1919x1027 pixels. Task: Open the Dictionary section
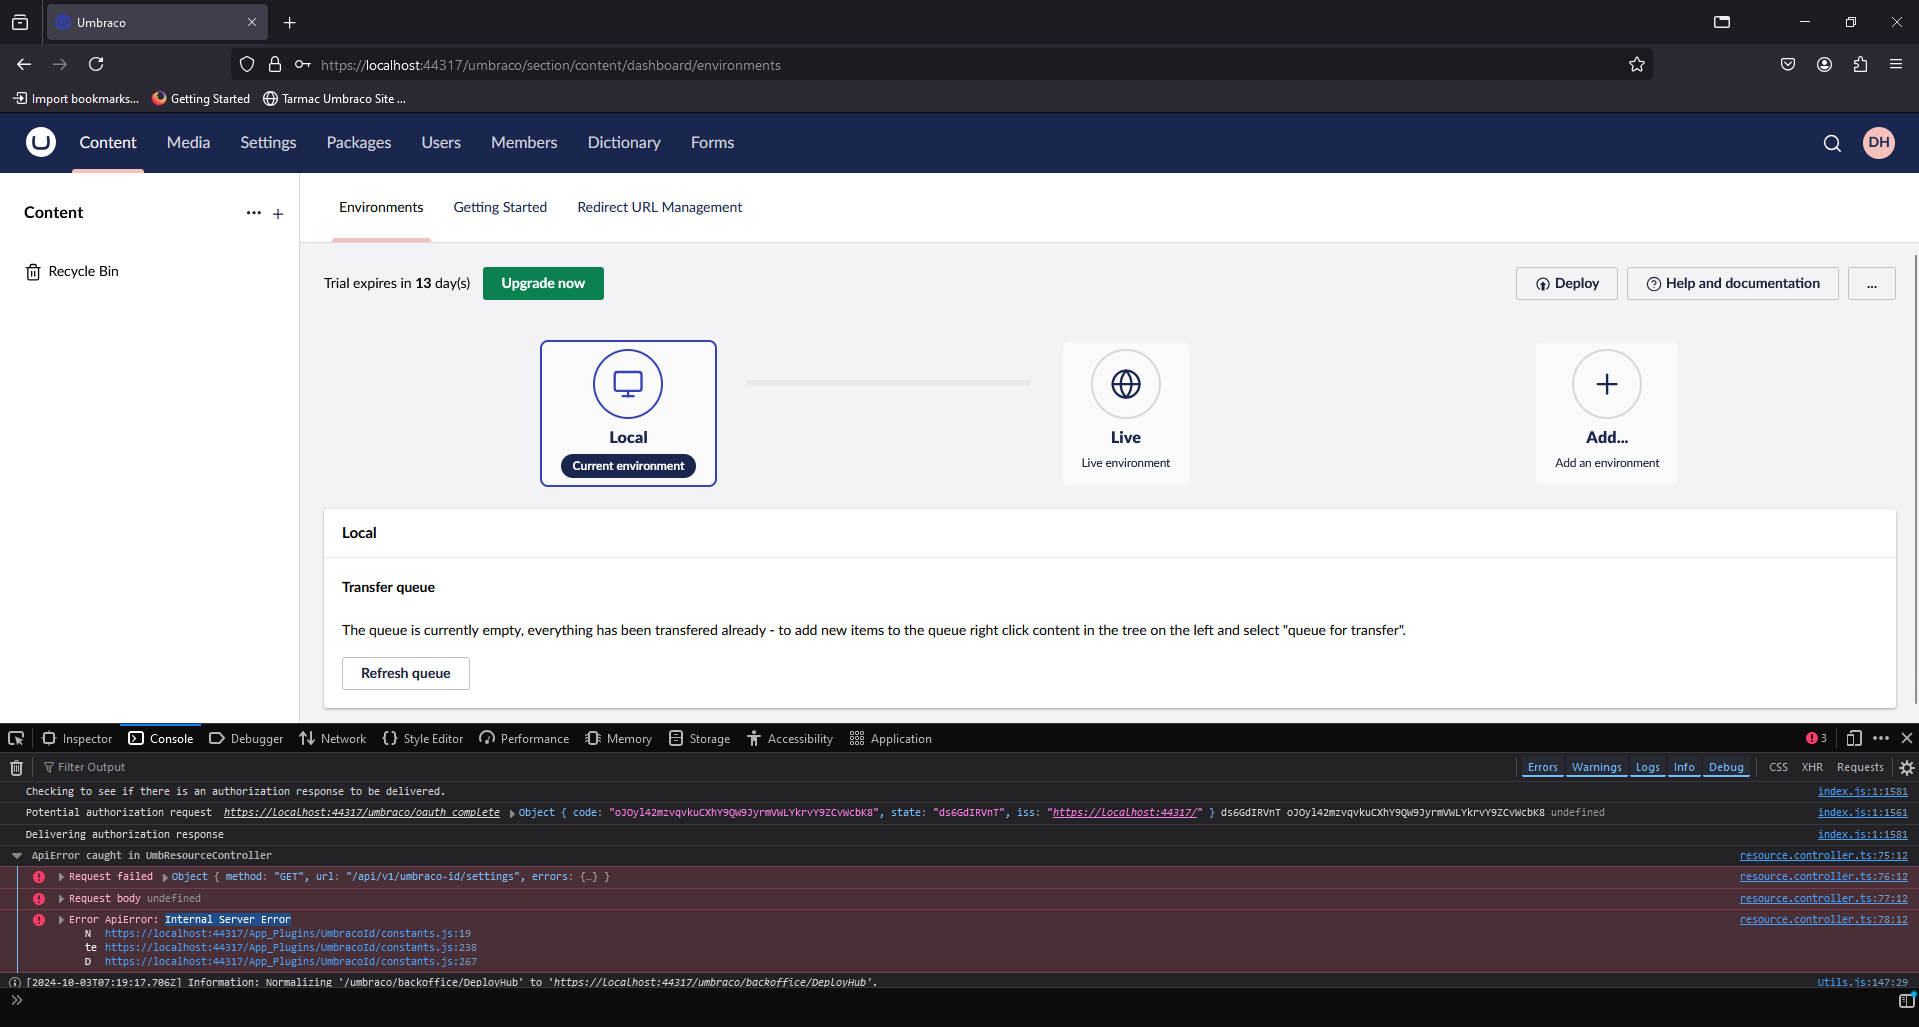[x=624, y=143]
